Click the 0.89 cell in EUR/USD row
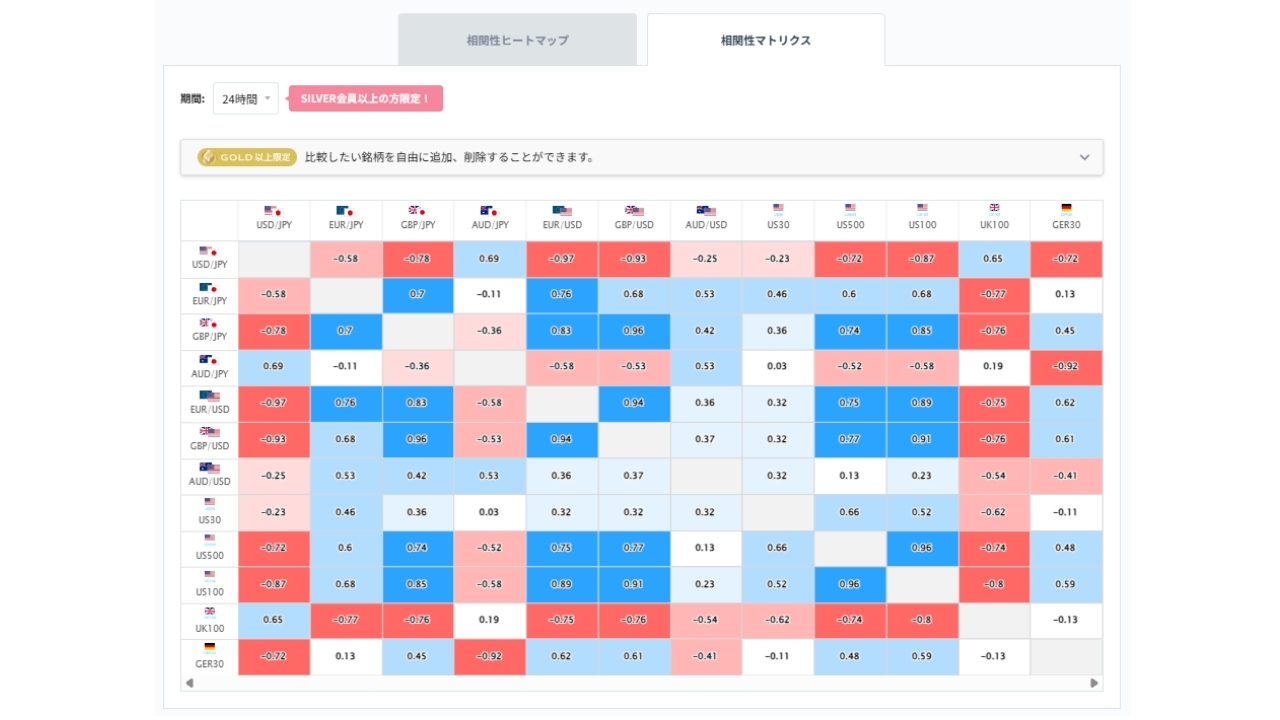1280x720 pixels. 922,403
